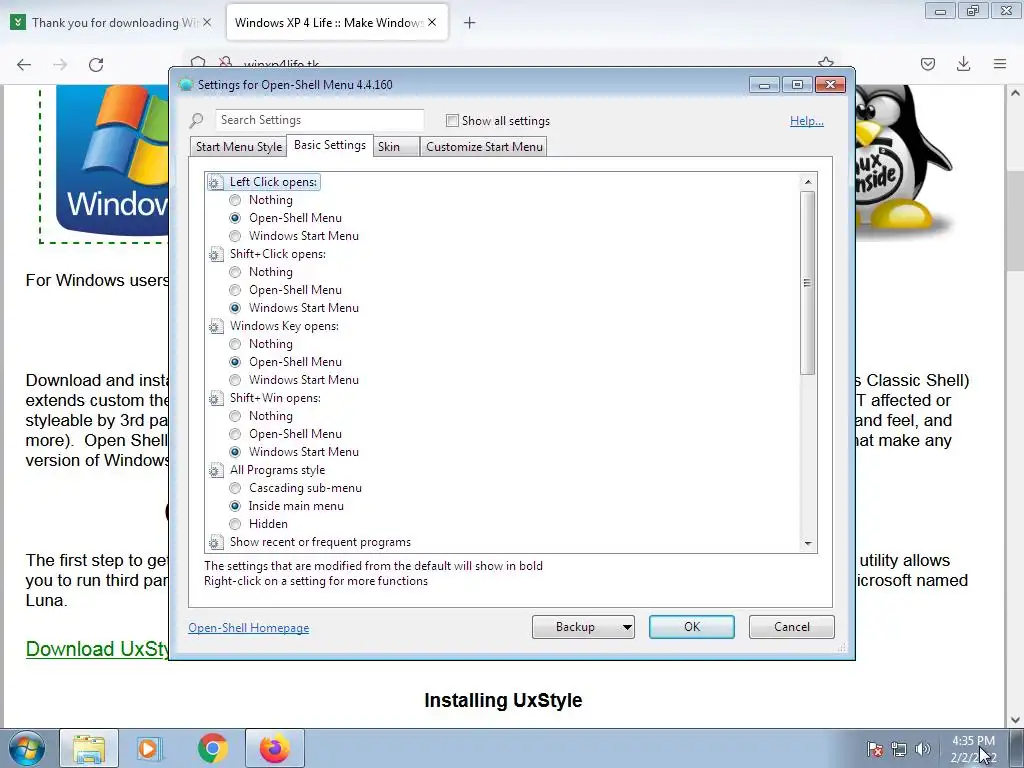The image size is (1024, 768).
Task: Confirm settings with OK button
Action: (692, 627)
